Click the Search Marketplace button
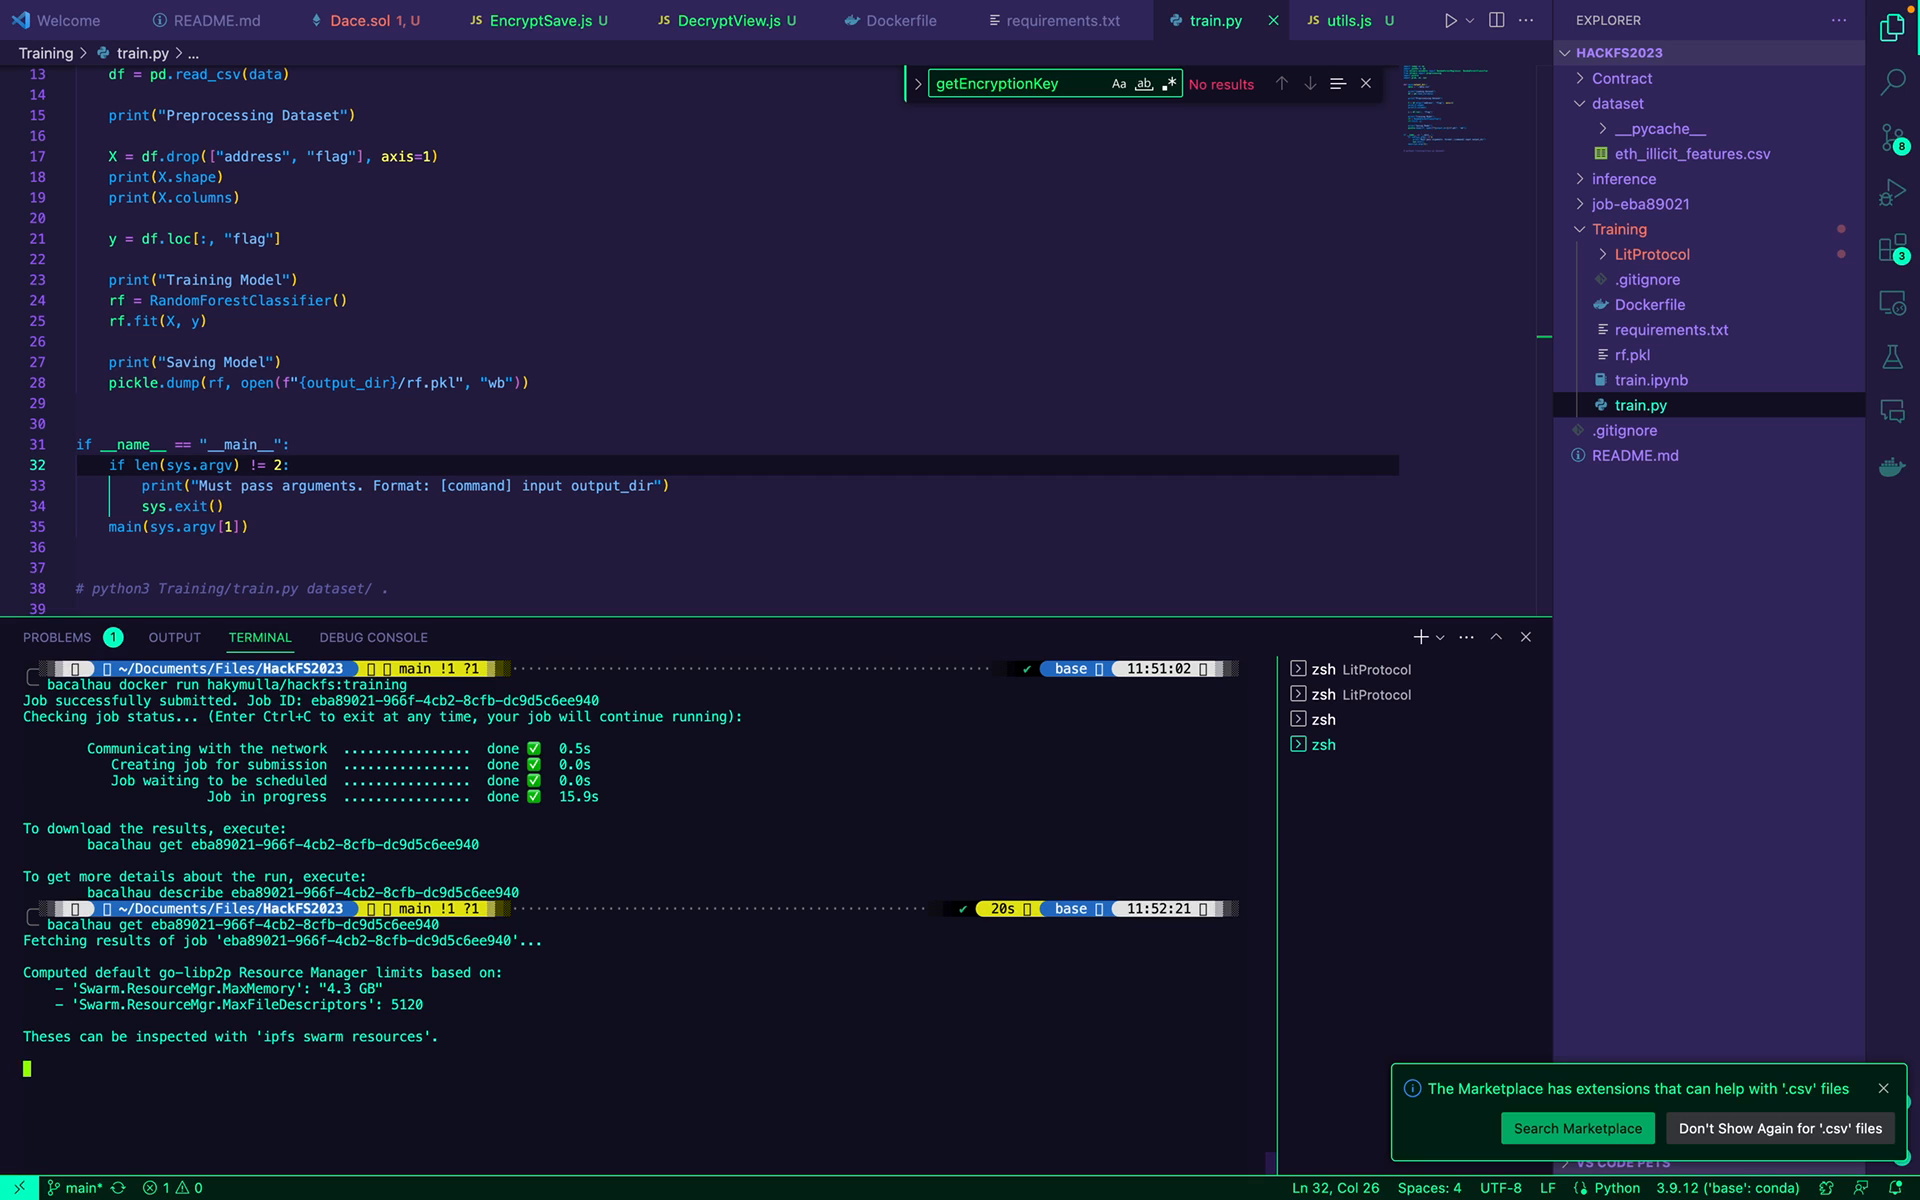The image size is (1920, 1200). click(x=1577, y=1128)
